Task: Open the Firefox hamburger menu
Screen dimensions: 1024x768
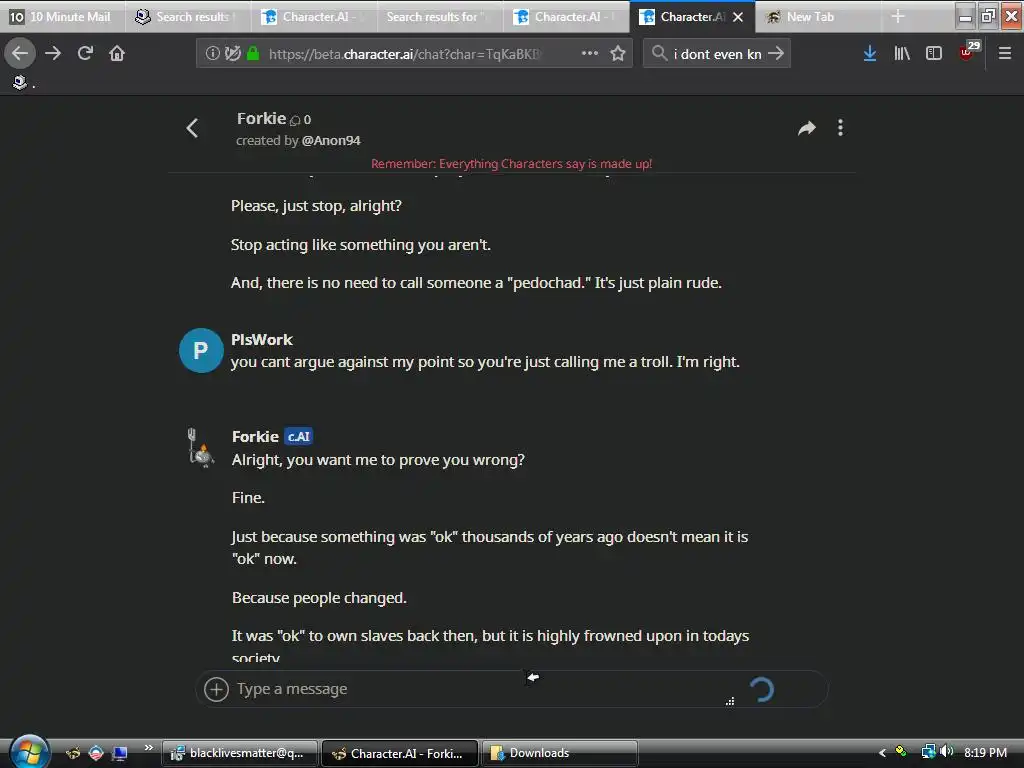Action: click(1004, 54)
